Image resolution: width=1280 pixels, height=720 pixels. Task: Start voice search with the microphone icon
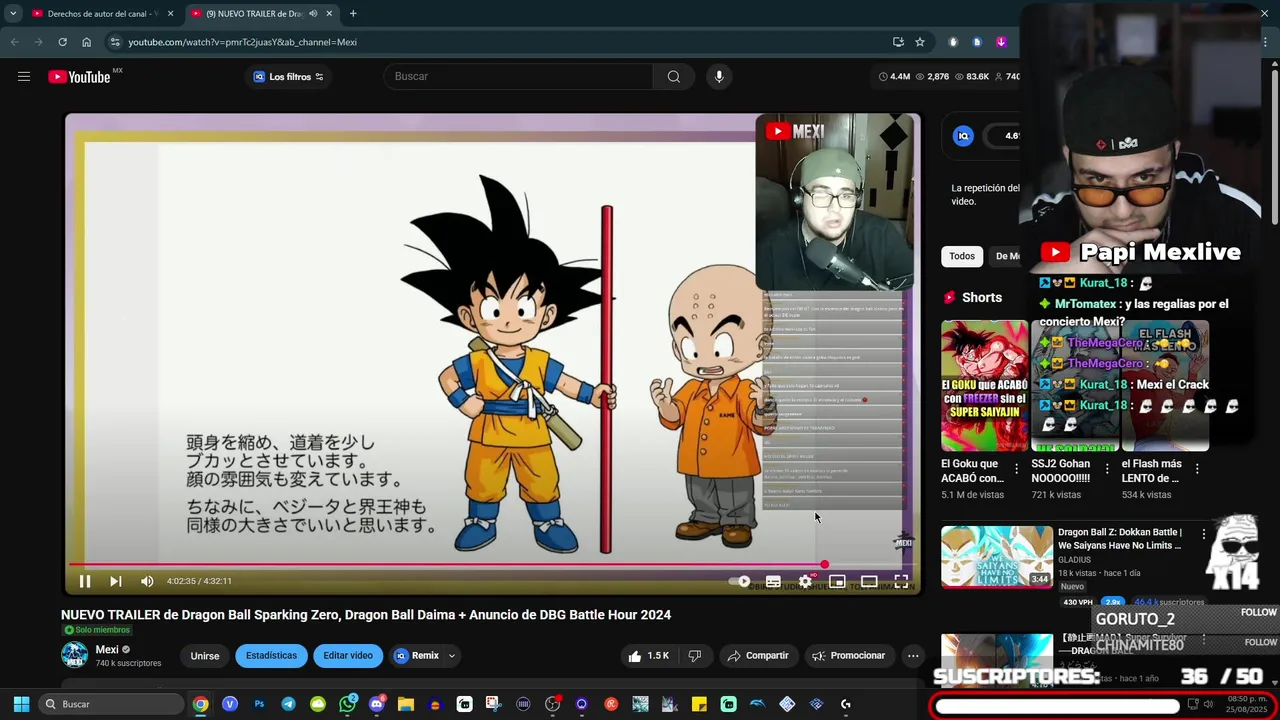(718, 77)
